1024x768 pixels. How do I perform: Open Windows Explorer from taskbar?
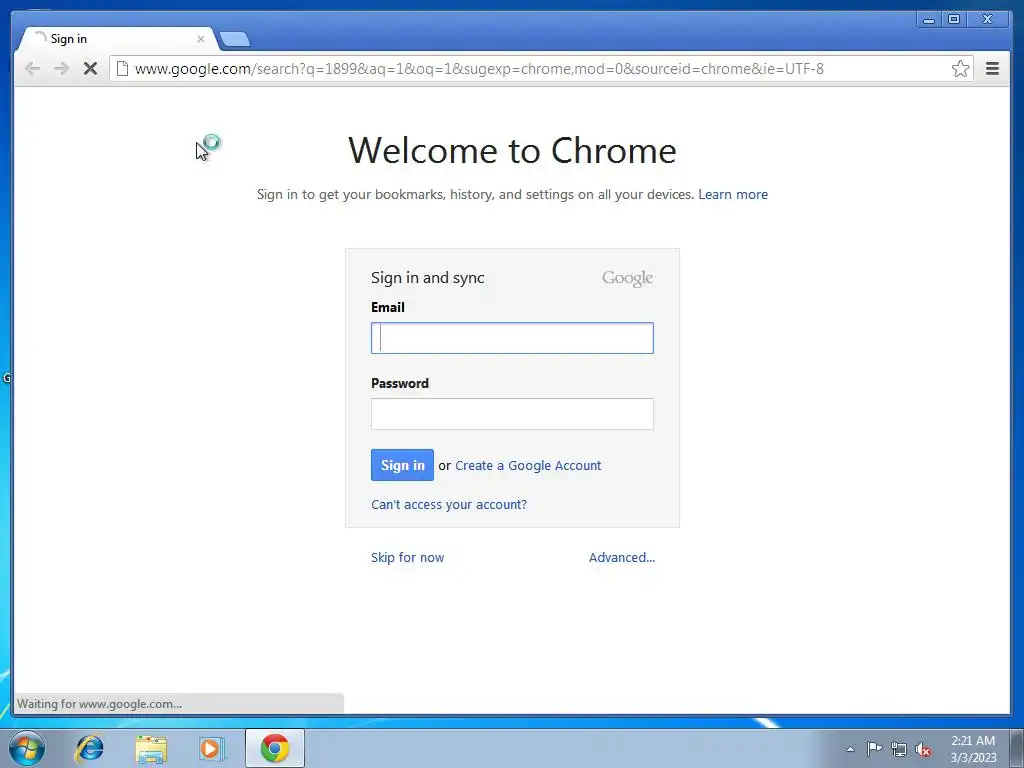[151, 748]
